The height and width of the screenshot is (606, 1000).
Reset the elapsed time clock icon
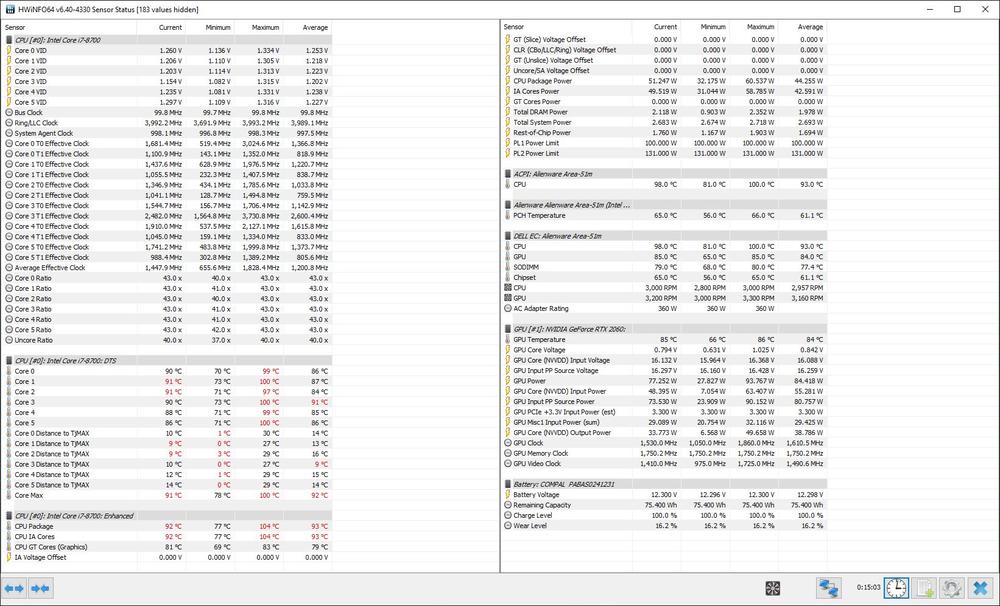[897, 588]
